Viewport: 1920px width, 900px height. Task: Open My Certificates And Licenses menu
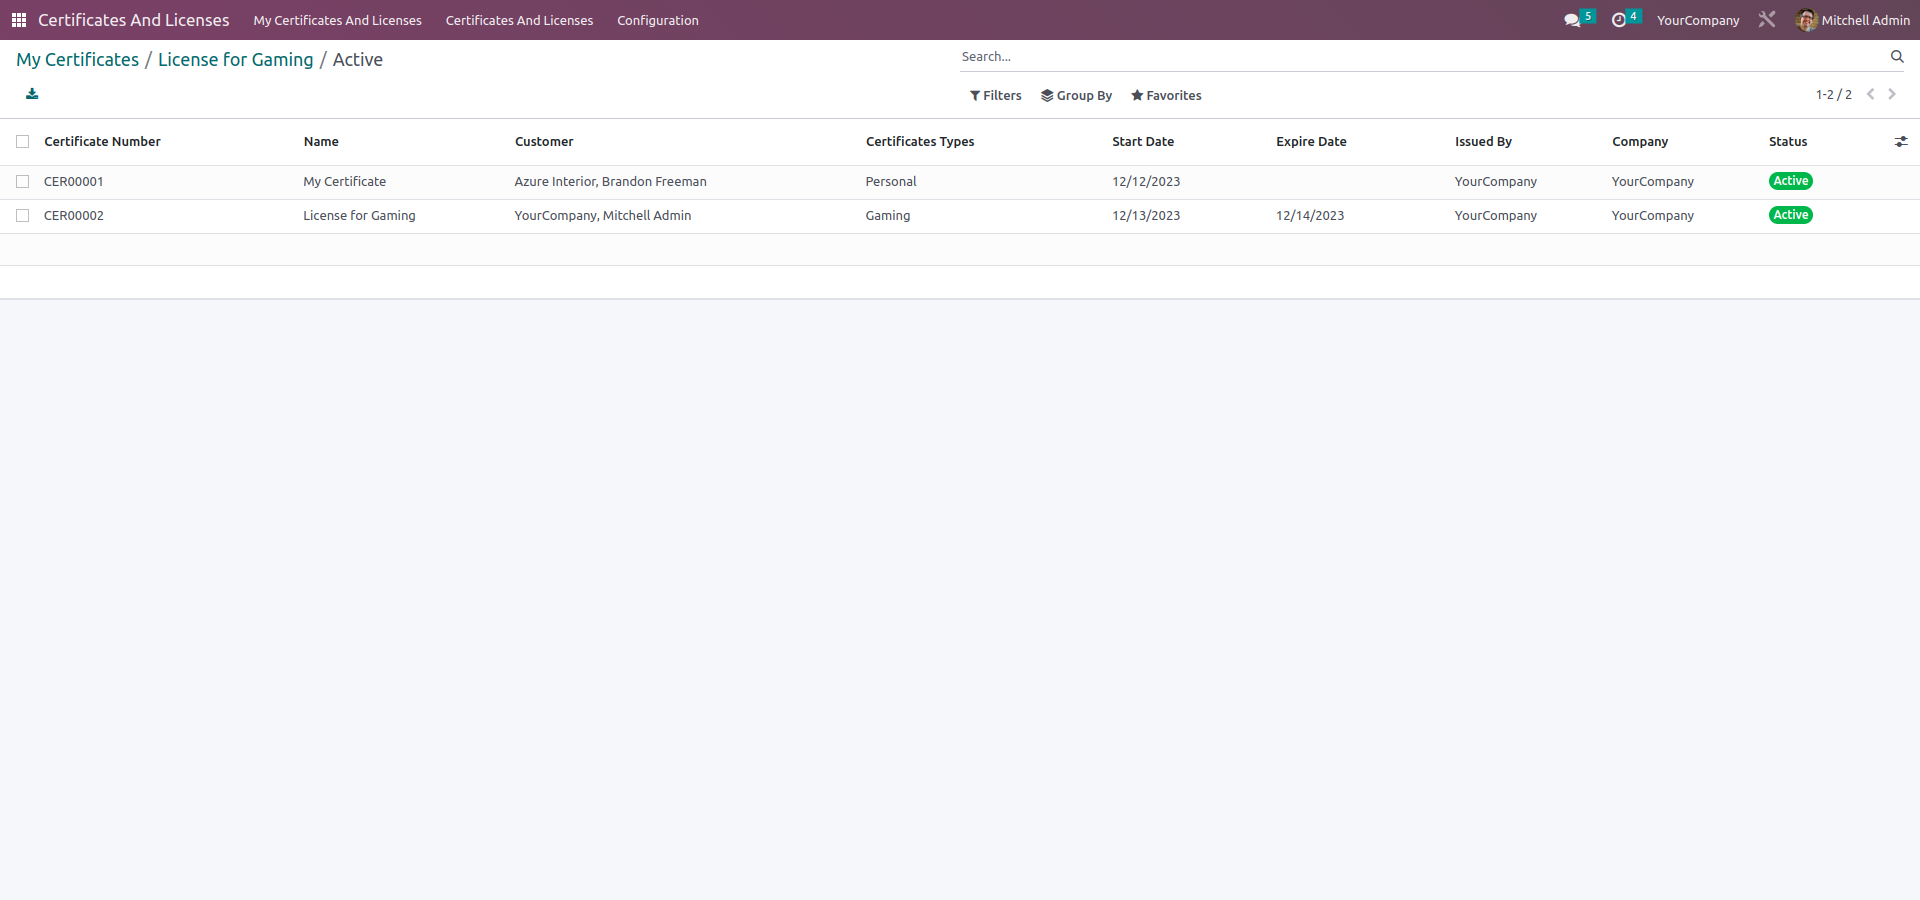[x=338, y=20]
